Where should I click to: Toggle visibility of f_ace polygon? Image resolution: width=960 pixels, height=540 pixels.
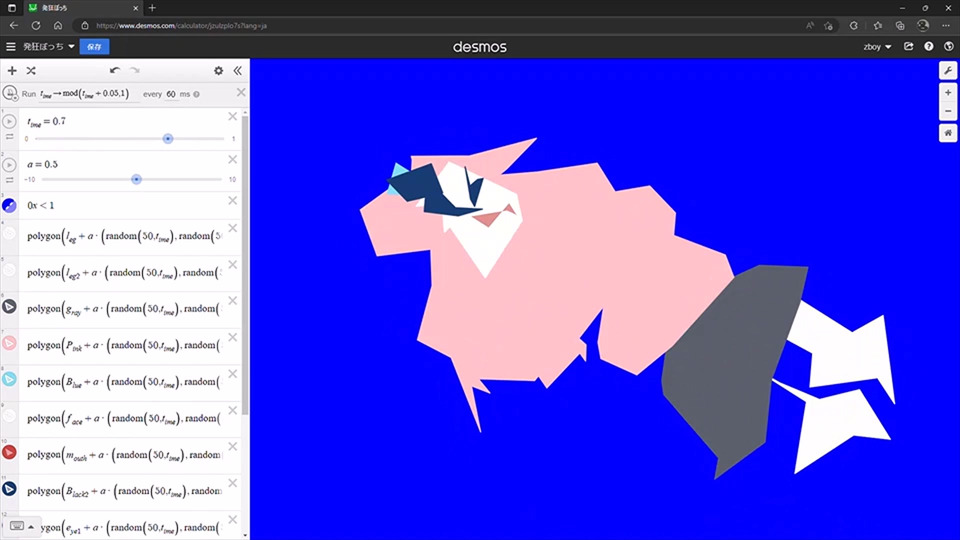[x=9, y=416]
